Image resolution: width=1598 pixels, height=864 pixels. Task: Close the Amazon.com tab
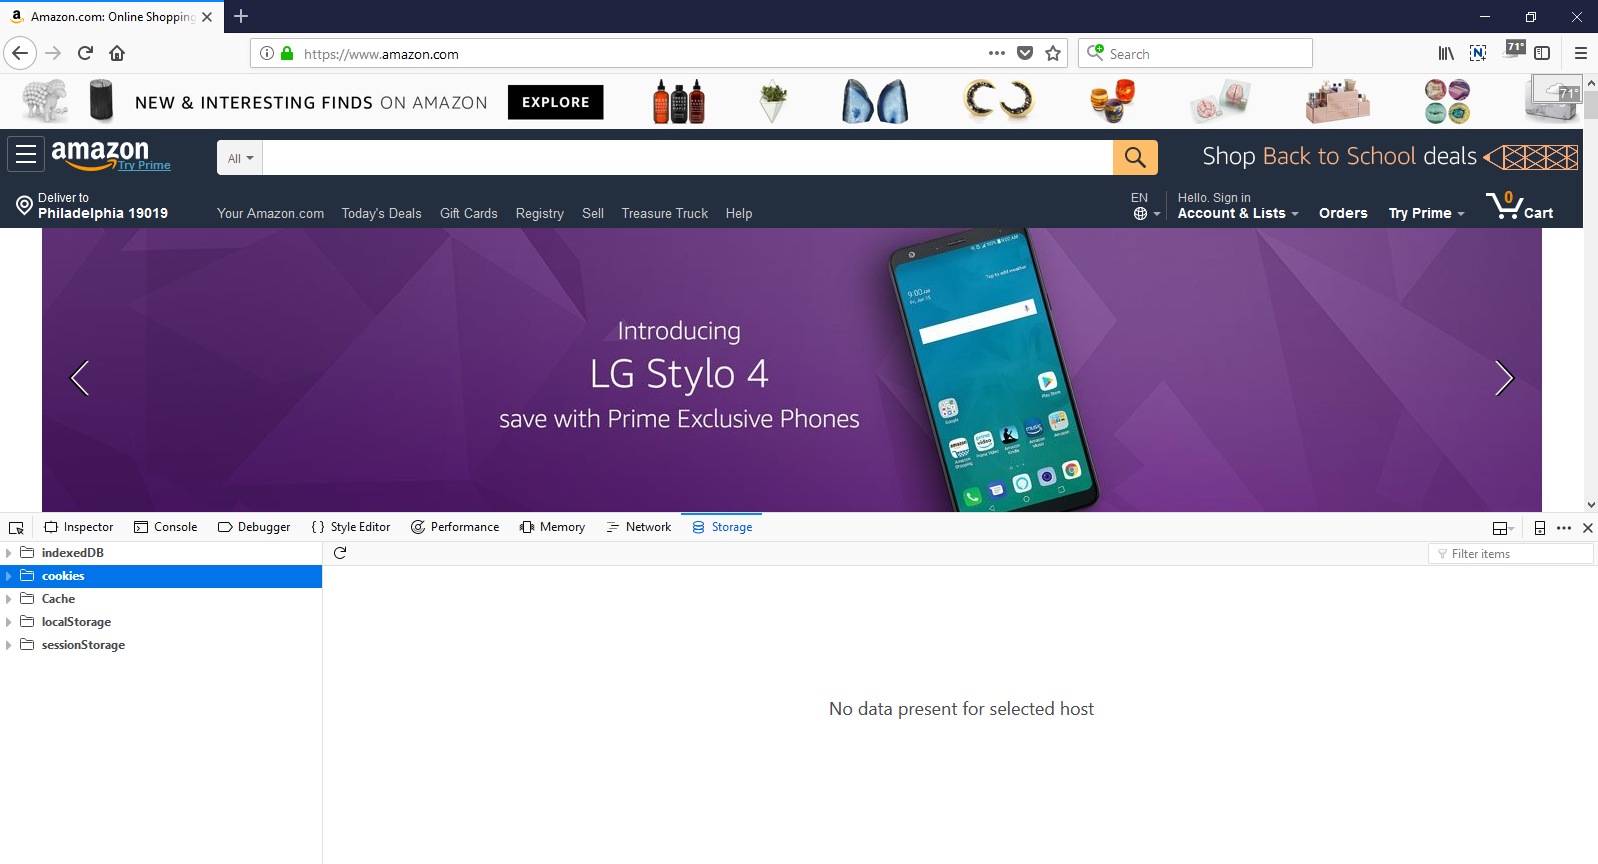[x=207, y=17]
